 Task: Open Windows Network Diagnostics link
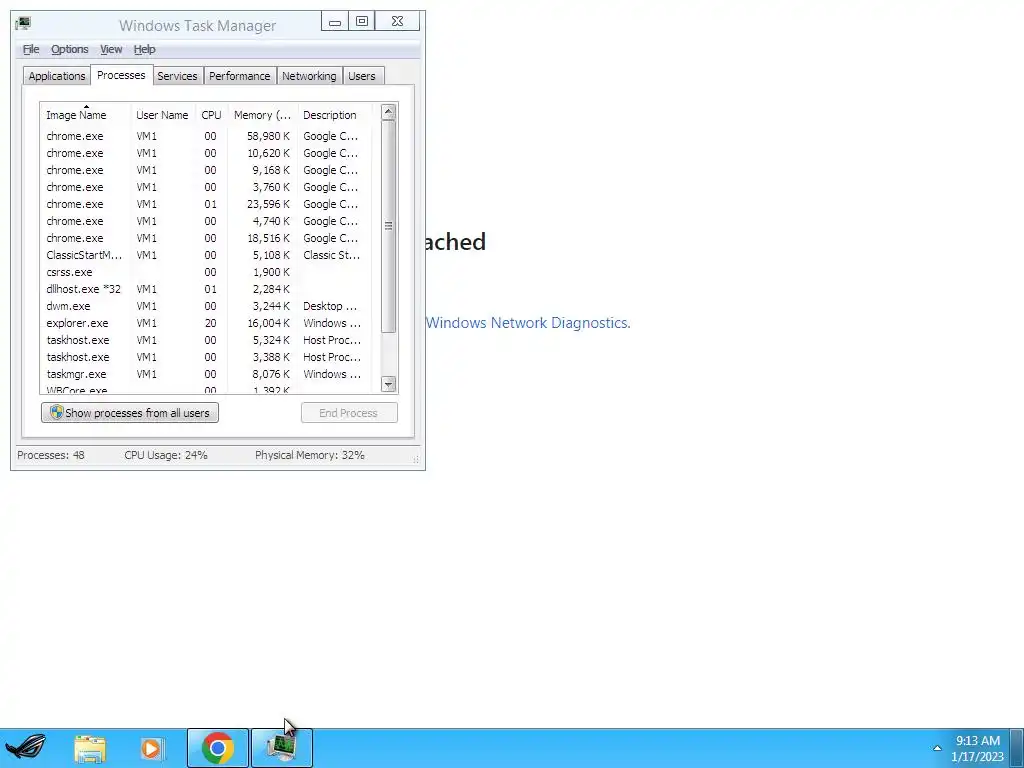click(x=528, y=323)
